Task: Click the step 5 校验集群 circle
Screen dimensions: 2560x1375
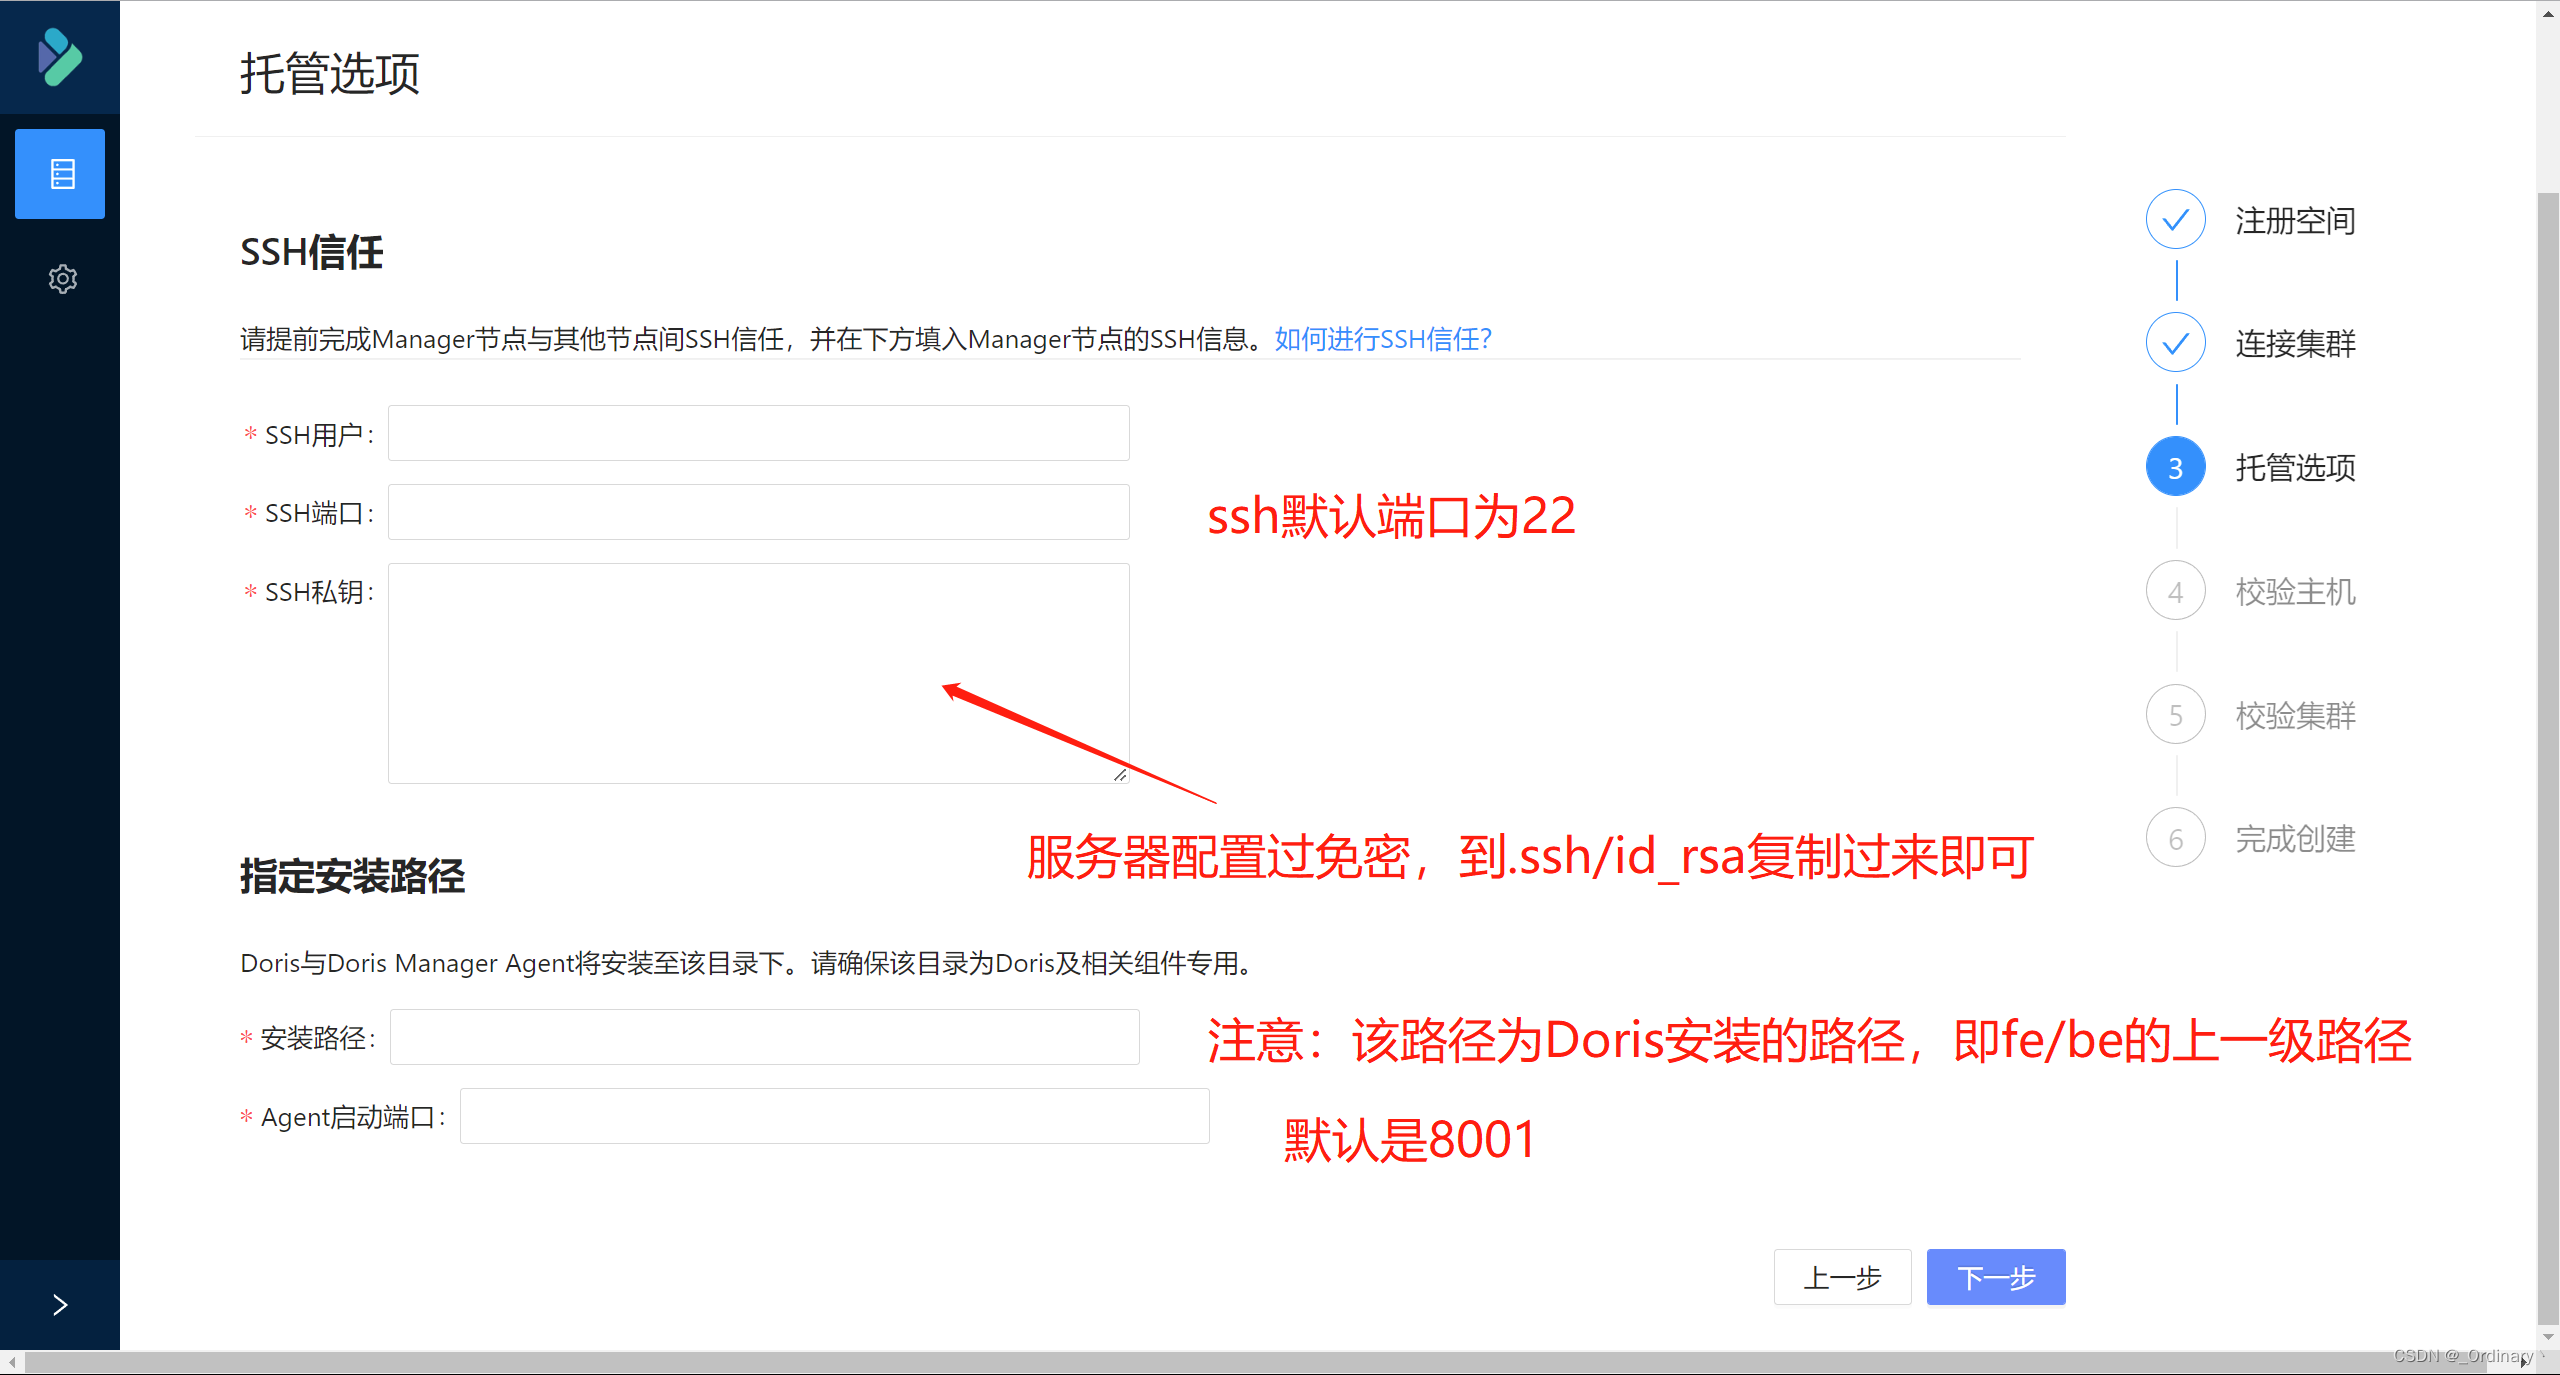Action: pos(2175,714)
